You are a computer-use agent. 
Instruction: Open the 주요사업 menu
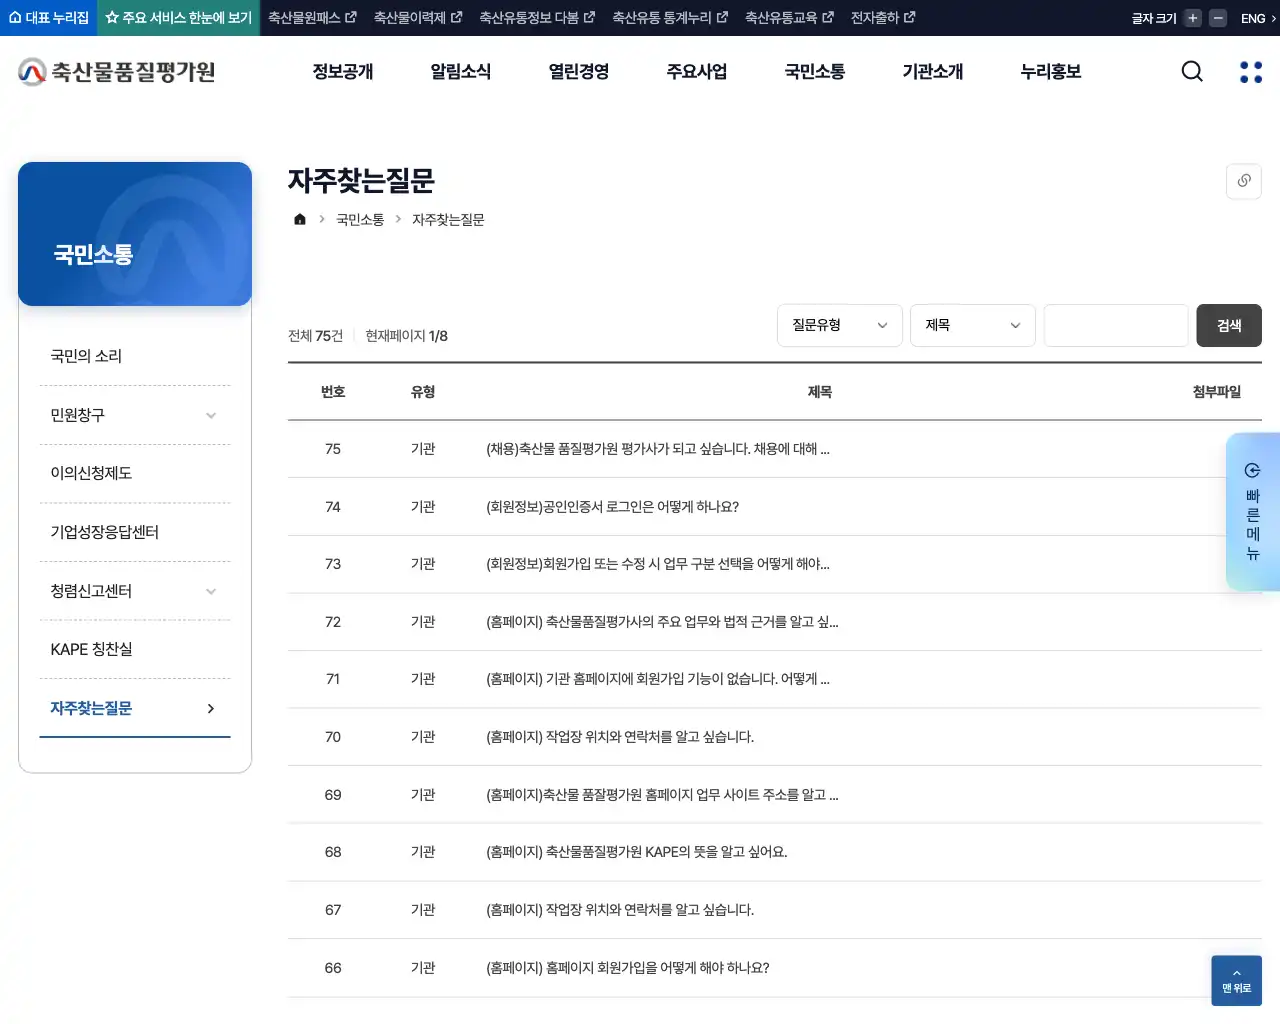coord(697,71)
